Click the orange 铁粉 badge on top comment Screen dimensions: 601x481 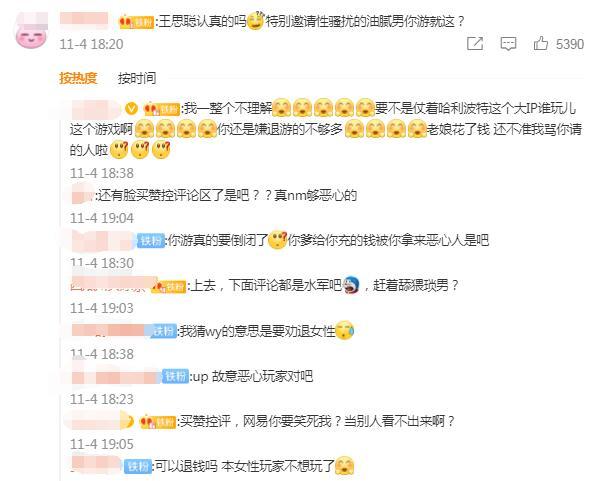coord(137,22)
